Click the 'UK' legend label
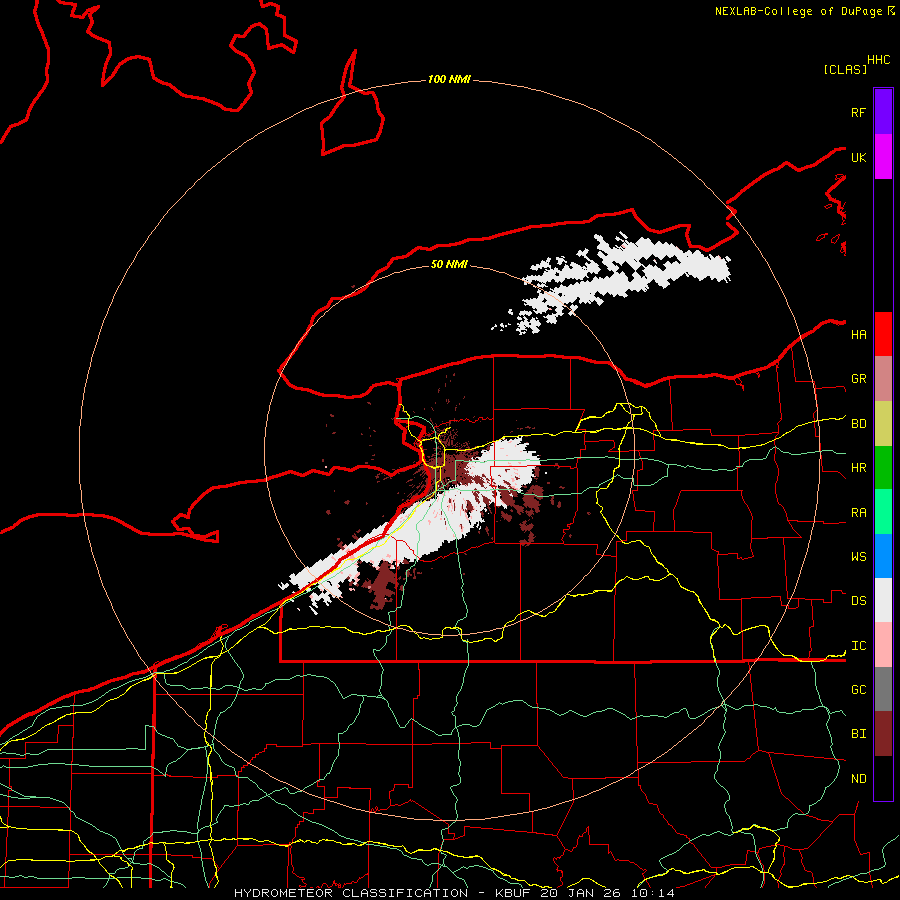 [858, 157]
